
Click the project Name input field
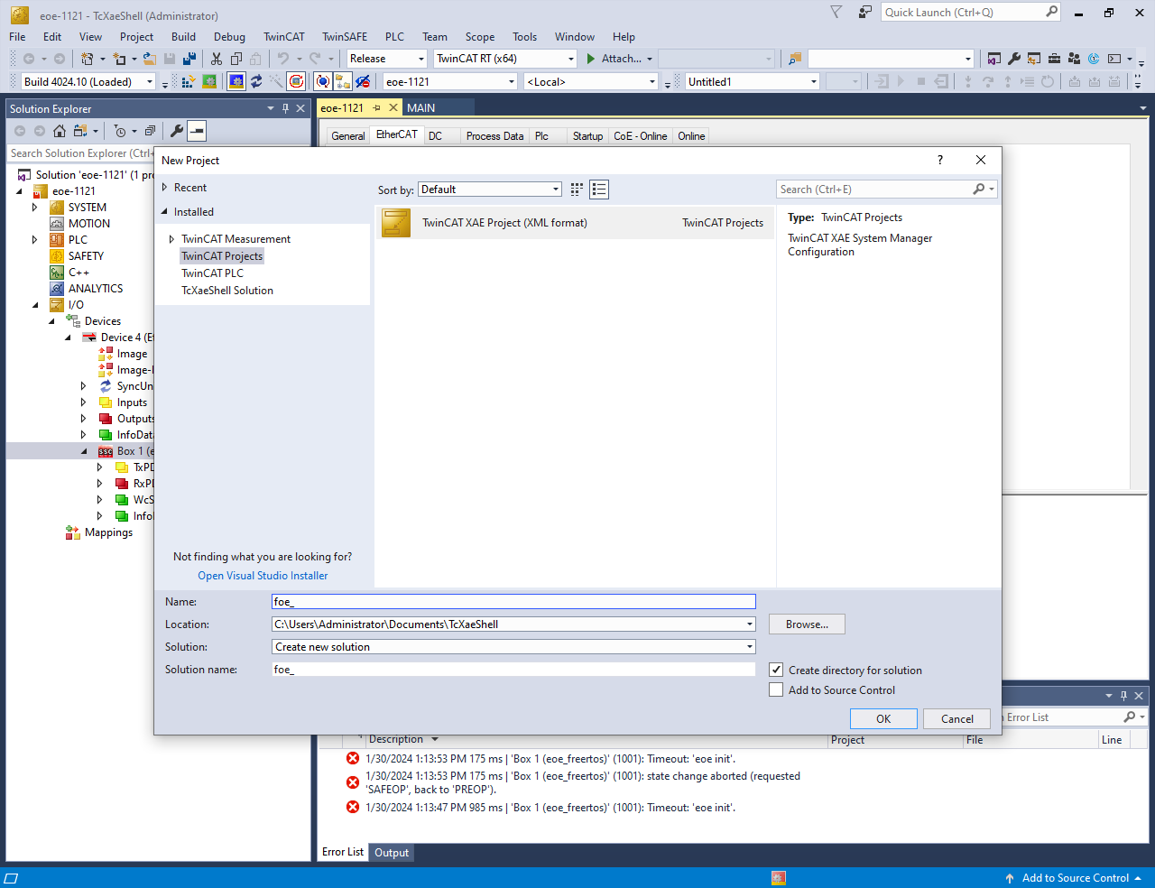click(513, 602)
